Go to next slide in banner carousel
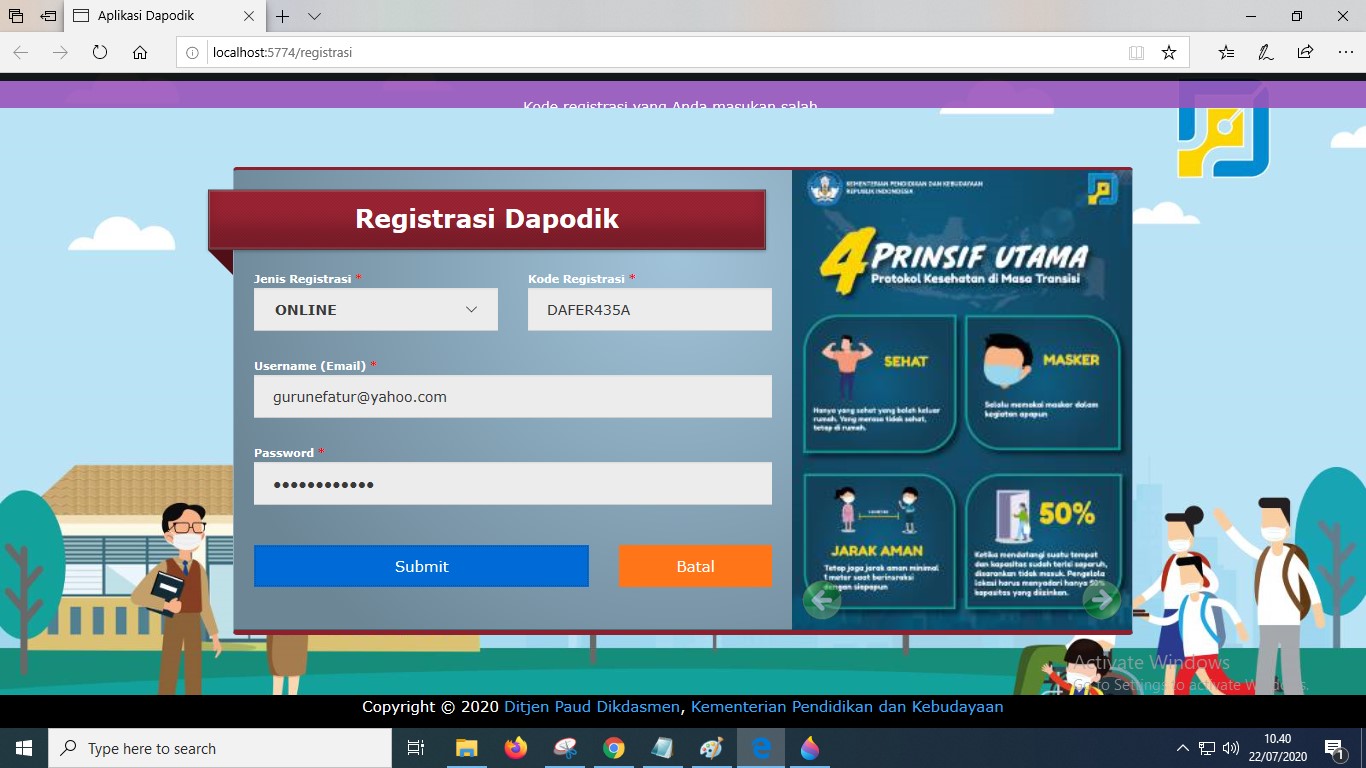Screen dimensions: 1366x768 [1102, 600]
